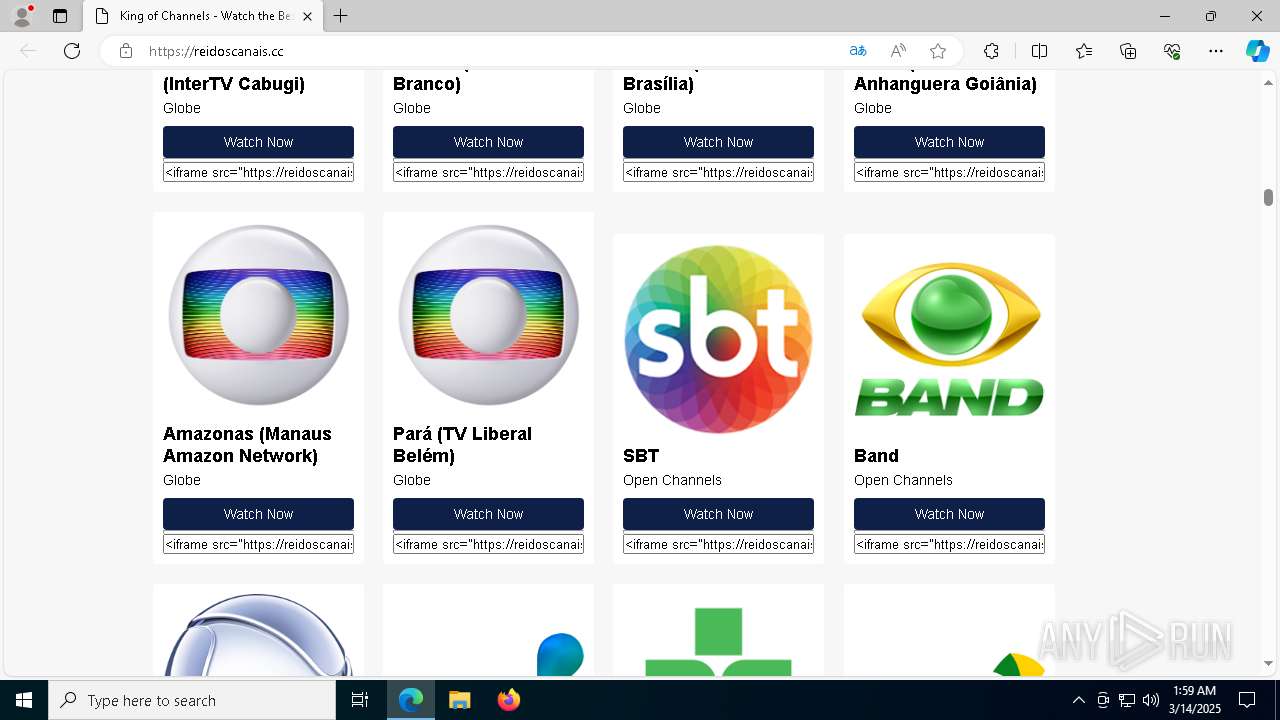The image size is (1280, 720).
Task: Open the tab actions menu icon
Action: click(x=60, y=16)
